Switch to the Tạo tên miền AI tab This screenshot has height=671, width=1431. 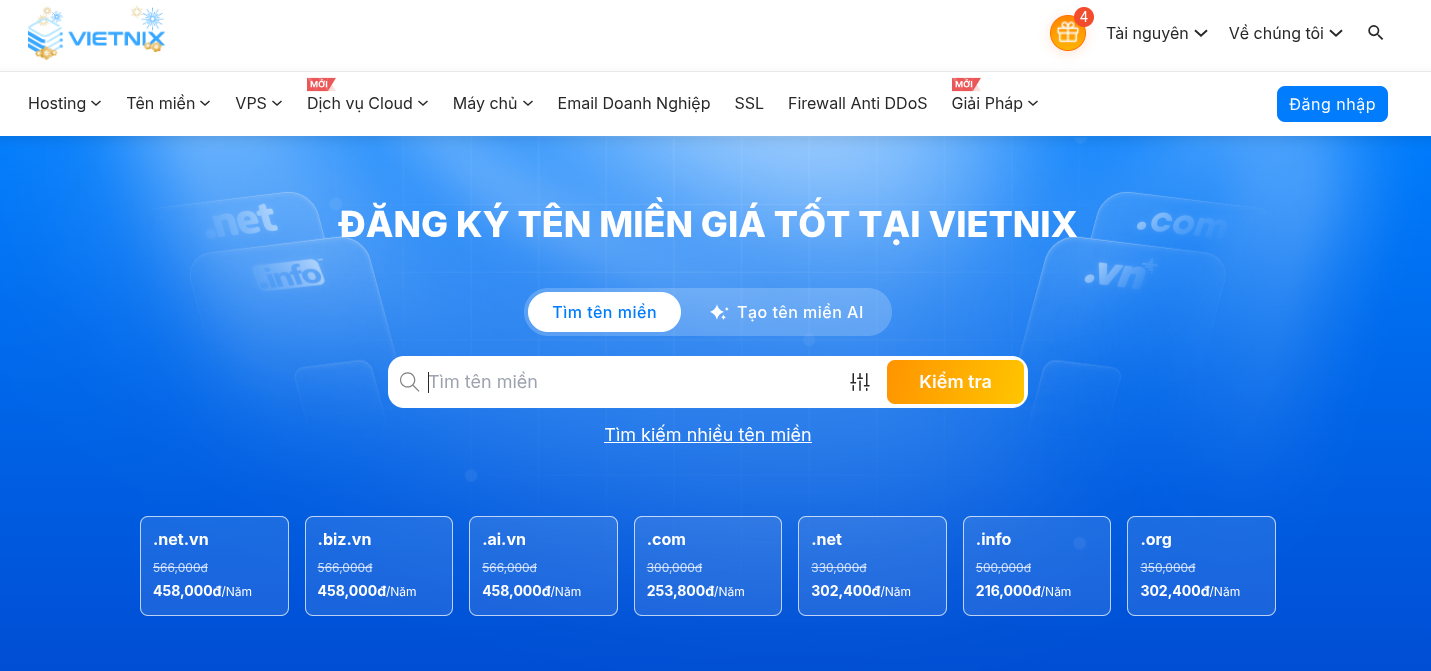click(x=798, y=311)
